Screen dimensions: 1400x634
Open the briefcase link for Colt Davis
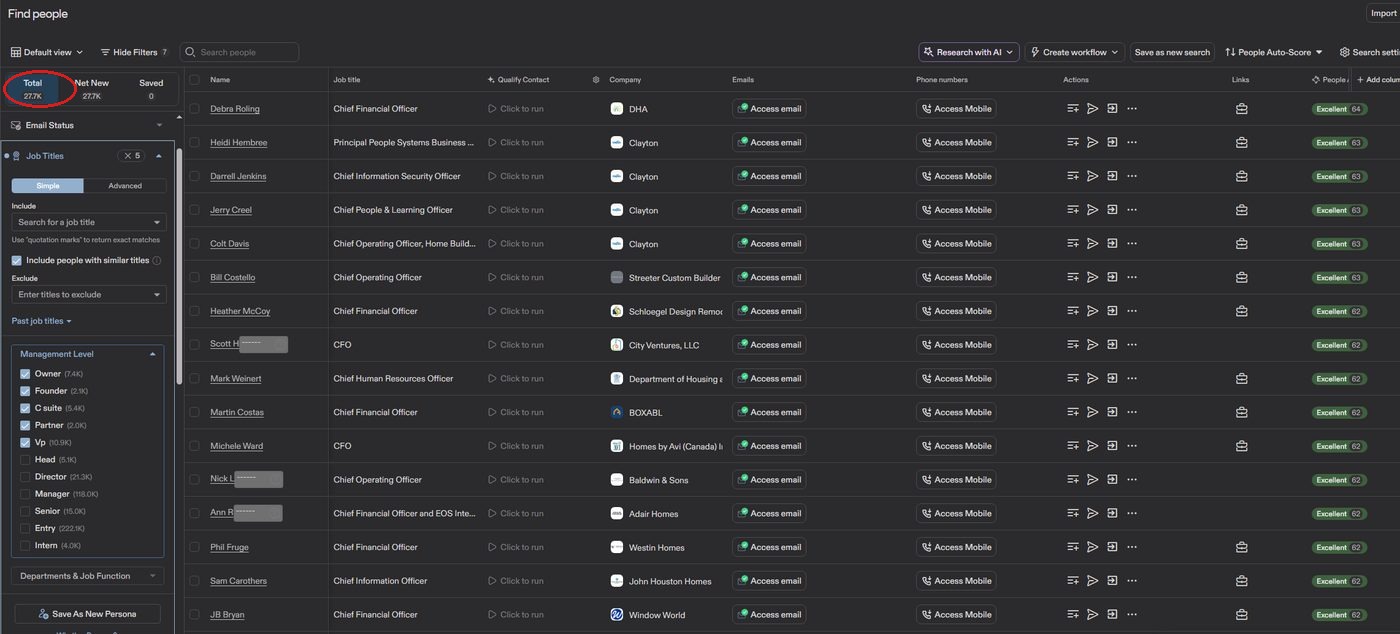1241,244
